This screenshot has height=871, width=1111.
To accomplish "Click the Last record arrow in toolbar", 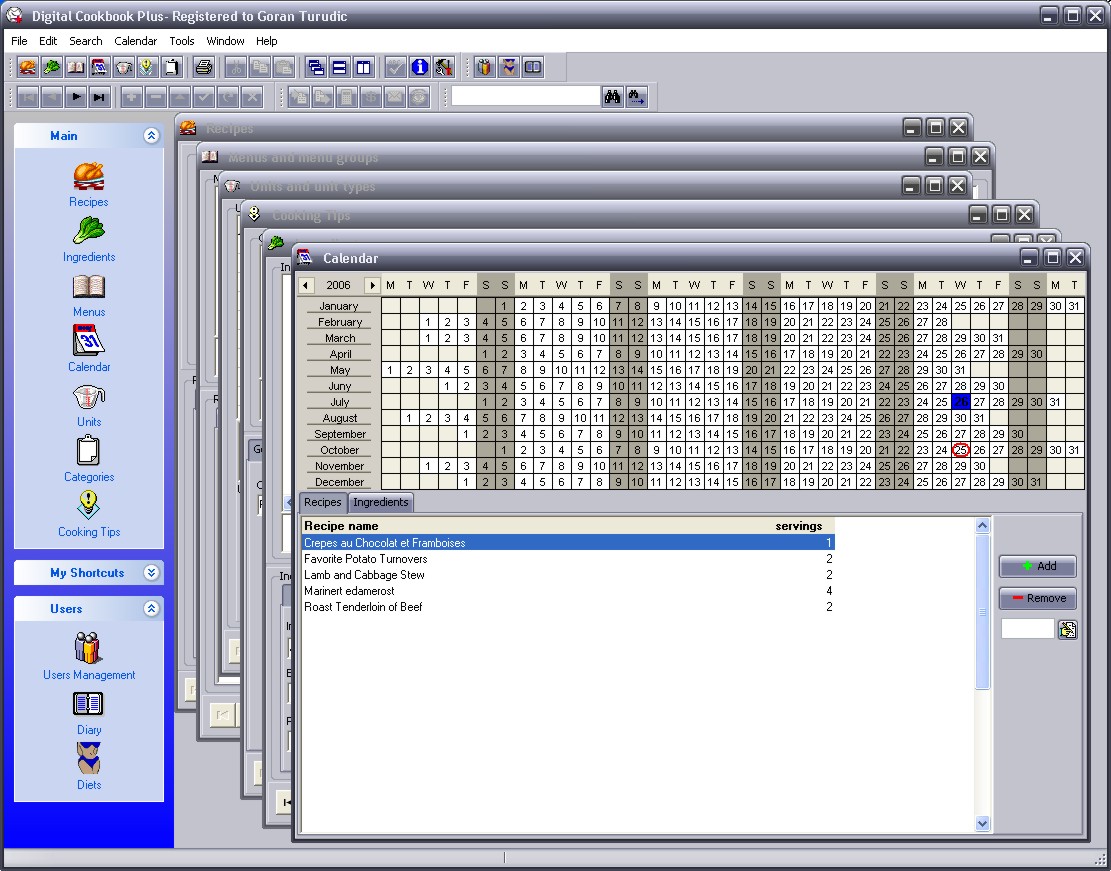I will [x=100, y=96].
